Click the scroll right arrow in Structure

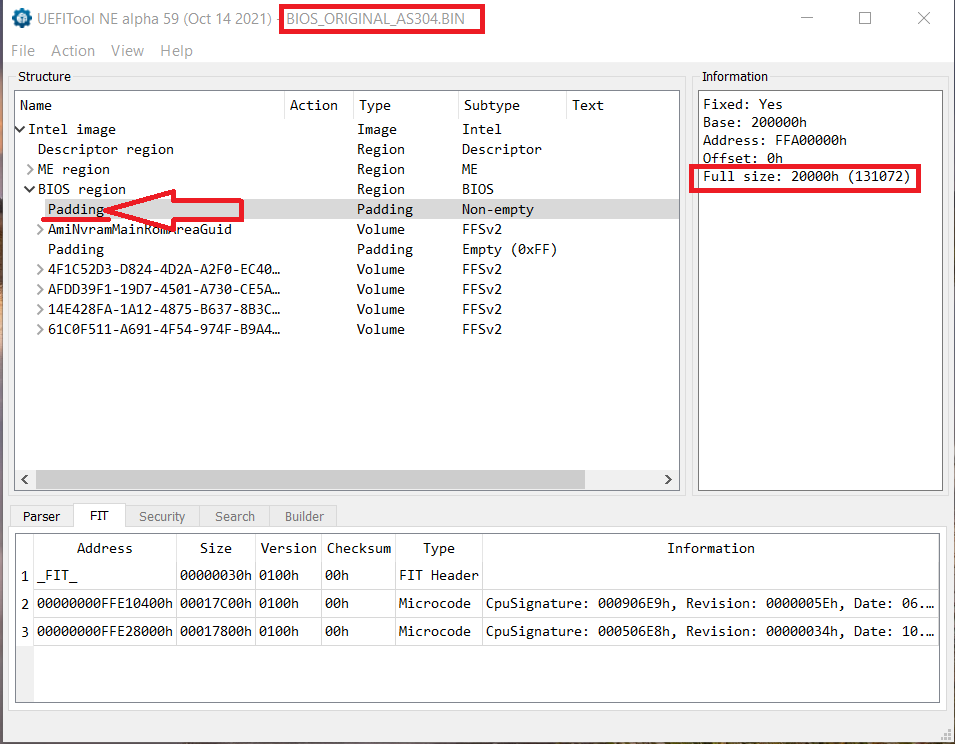[x=668, y=479]
